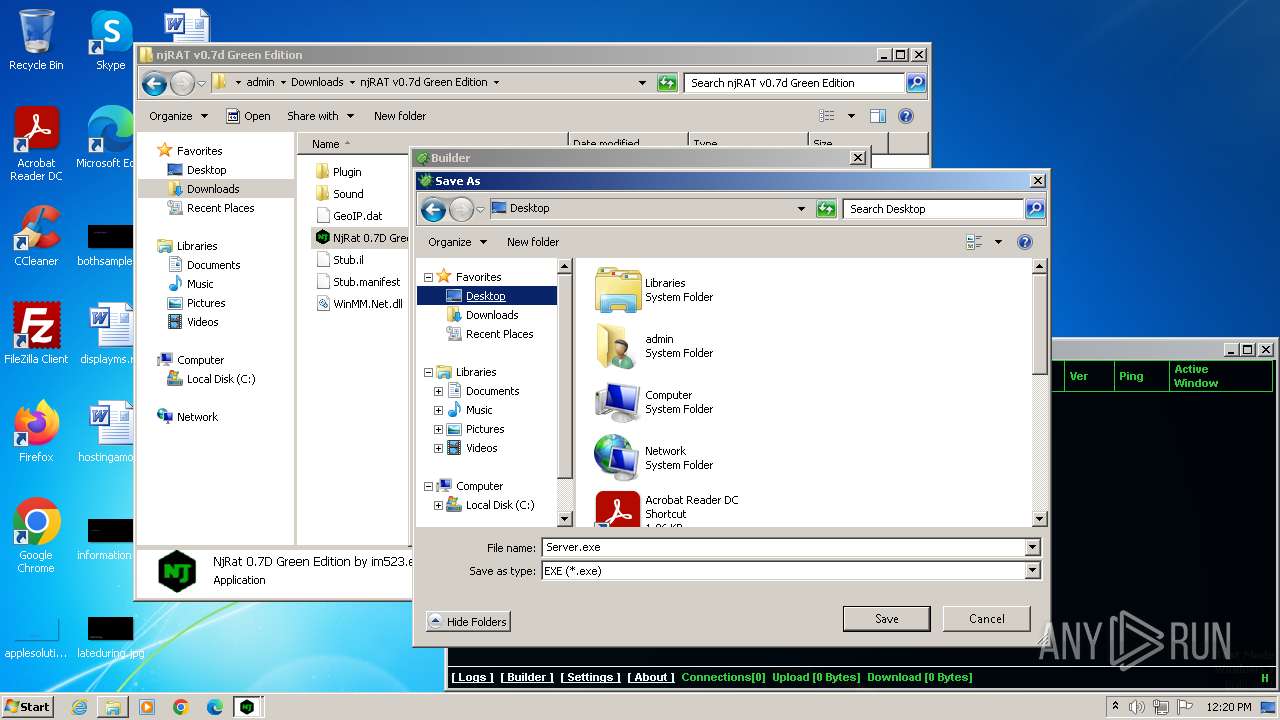Open the Desktop address bar dropdown arrow
Viewport: 1280px width, 720px height.
pos(801,209)
